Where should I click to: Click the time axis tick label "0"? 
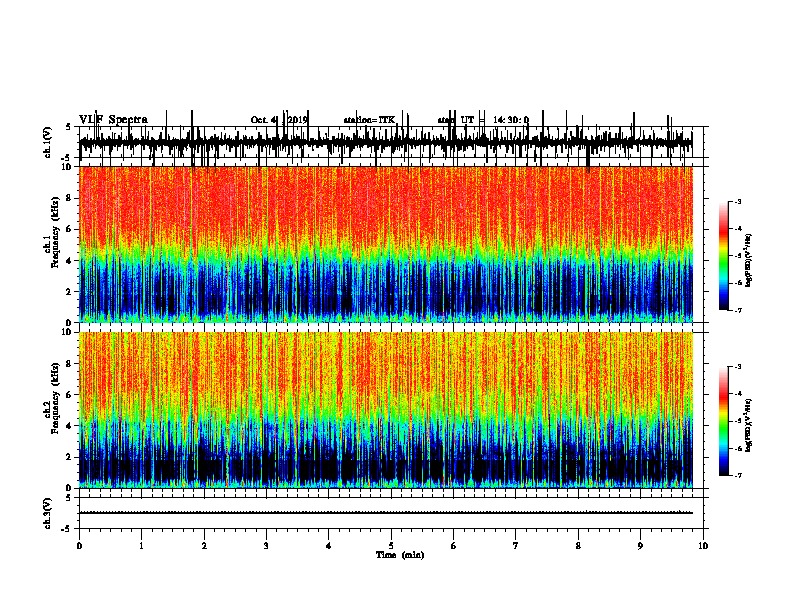79,546
